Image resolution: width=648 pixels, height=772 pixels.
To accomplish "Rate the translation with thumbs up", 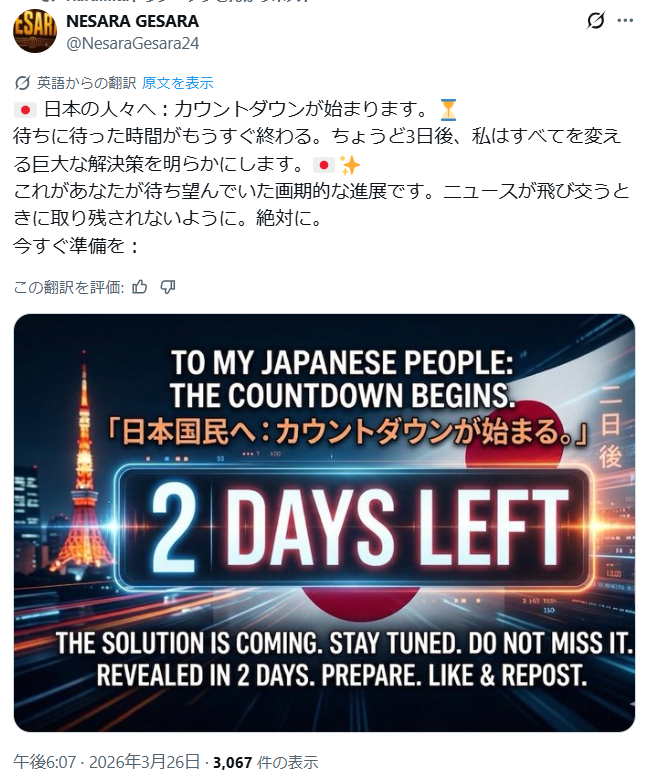I will (140, 287).
